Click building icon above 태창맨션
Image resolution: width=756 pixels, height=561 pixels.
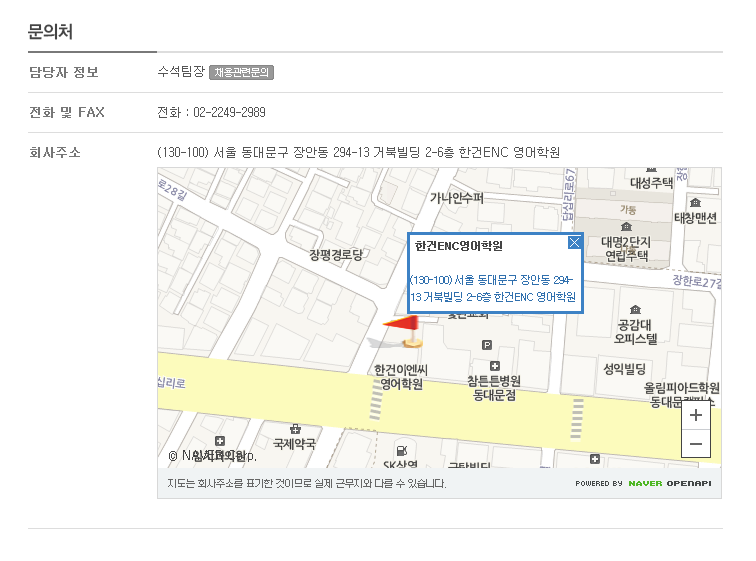pyautogui.click(x=695, y=202)
